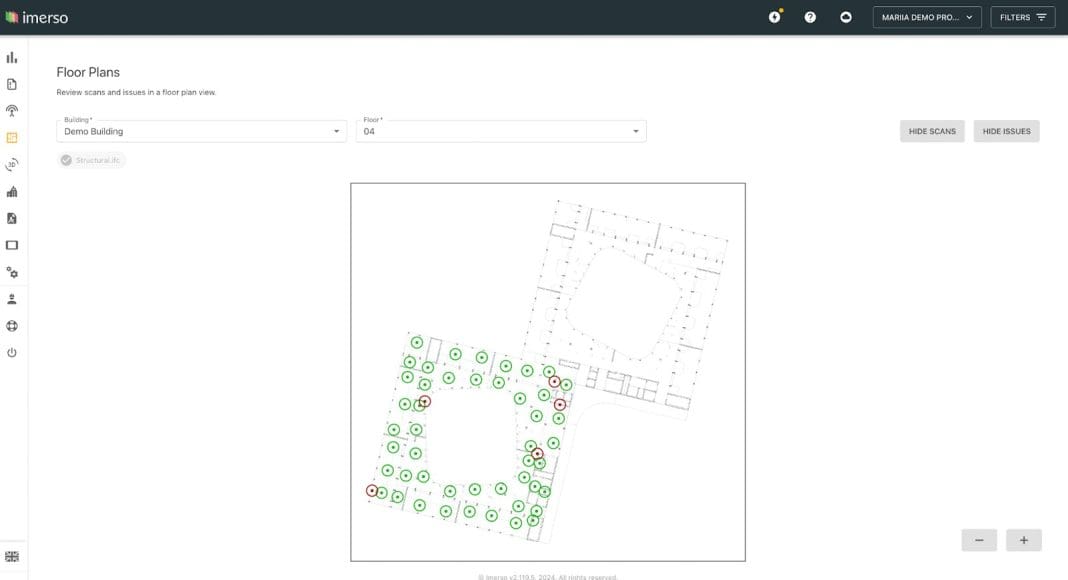Image resolution: width=1068 pixels, height=580 pixels.
Task: Open the bar chart dashboard icon in sidebar
Action: click(12, 58)
